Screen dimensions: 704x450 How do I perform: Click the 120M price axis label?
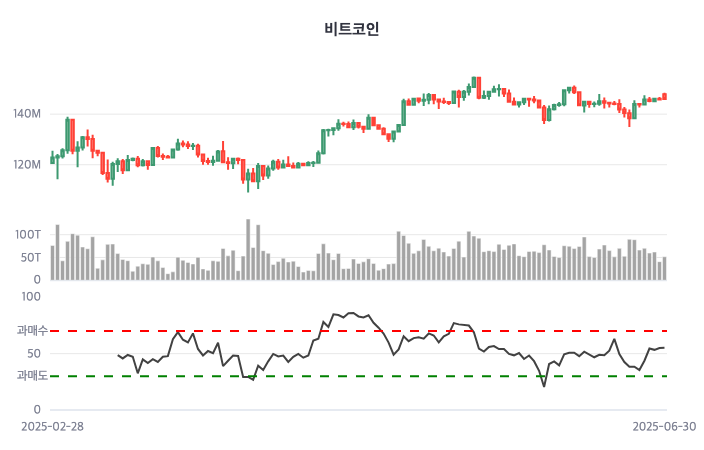[x=27, y=164]
